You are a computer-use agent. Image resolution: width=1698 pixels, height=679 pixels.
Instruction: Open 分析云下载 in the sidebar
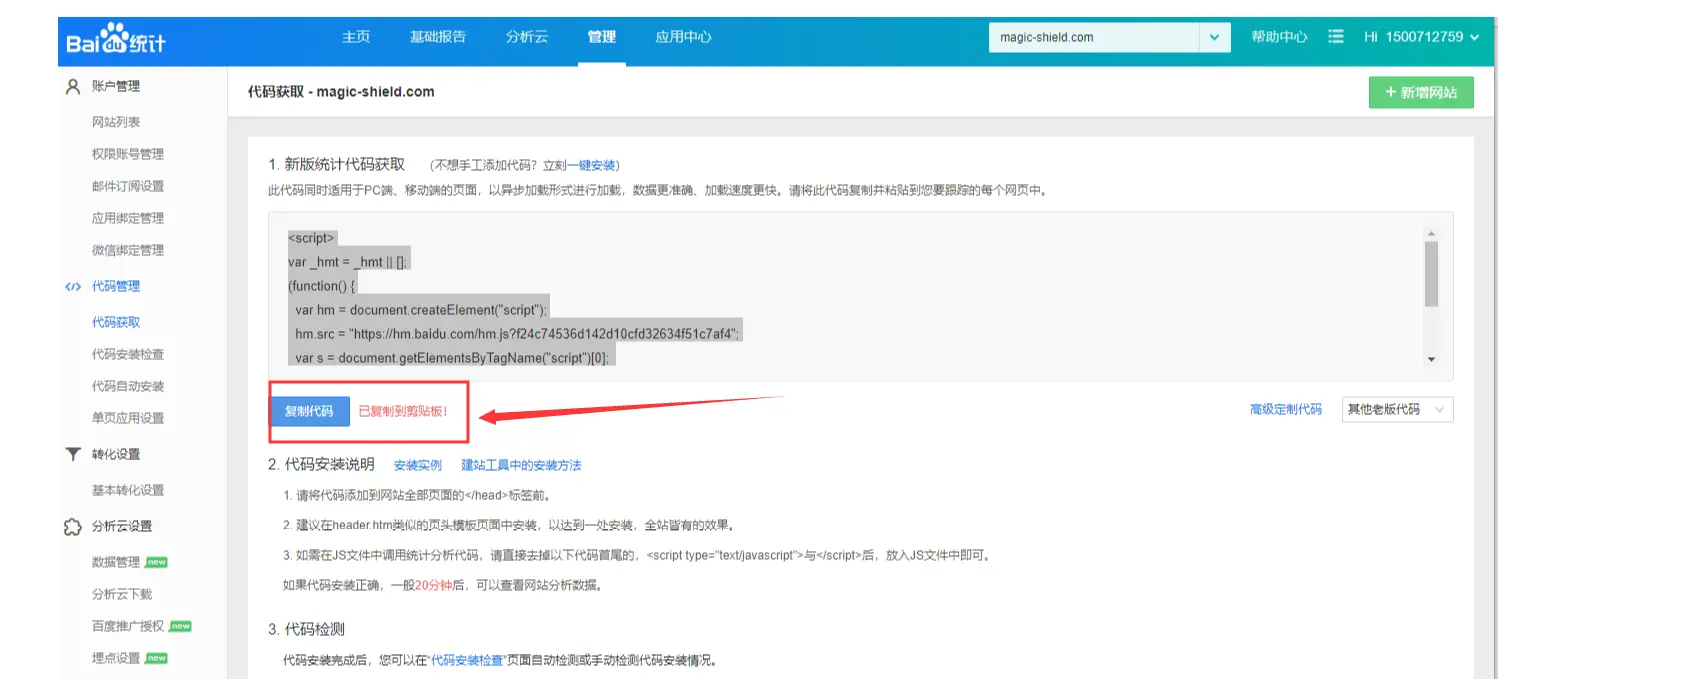click(x=122, y=594)
